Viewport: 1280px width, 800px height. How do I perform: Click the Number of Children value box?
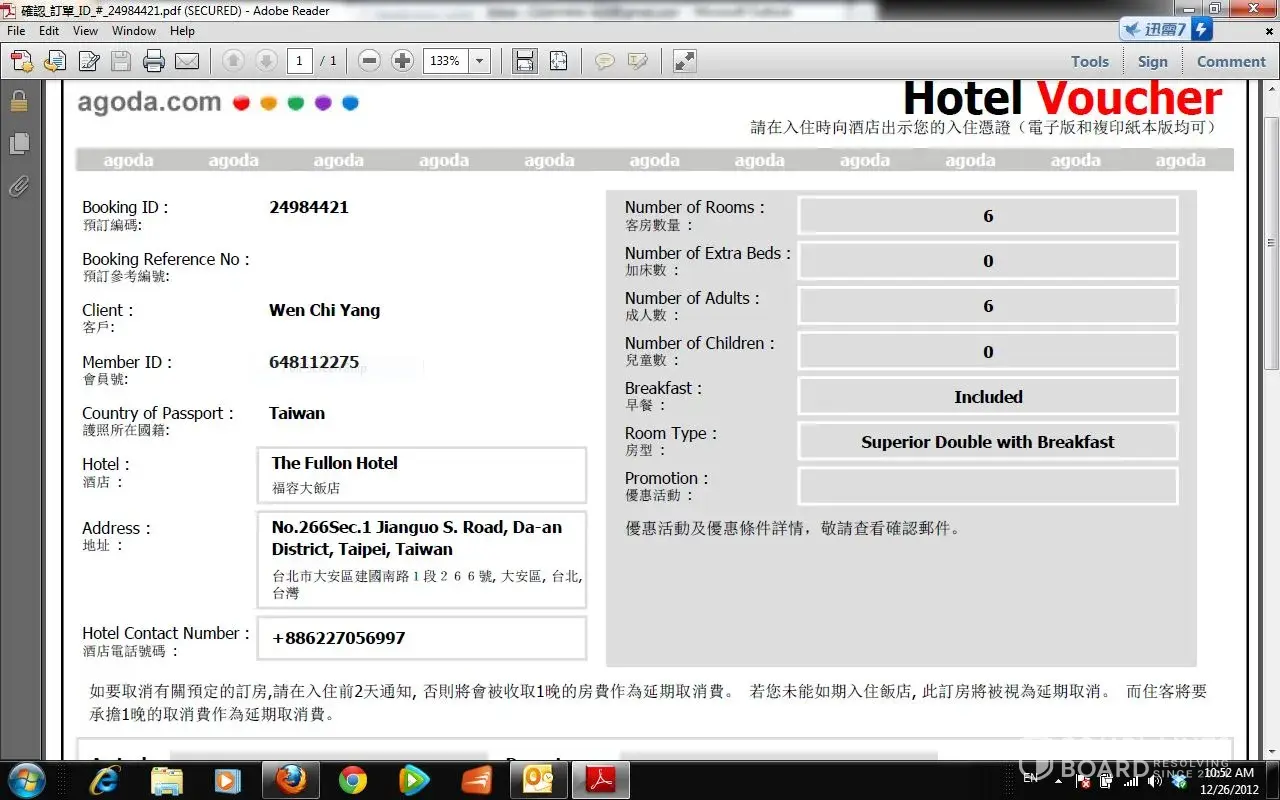pyautogui.click(x=988, y=351)
